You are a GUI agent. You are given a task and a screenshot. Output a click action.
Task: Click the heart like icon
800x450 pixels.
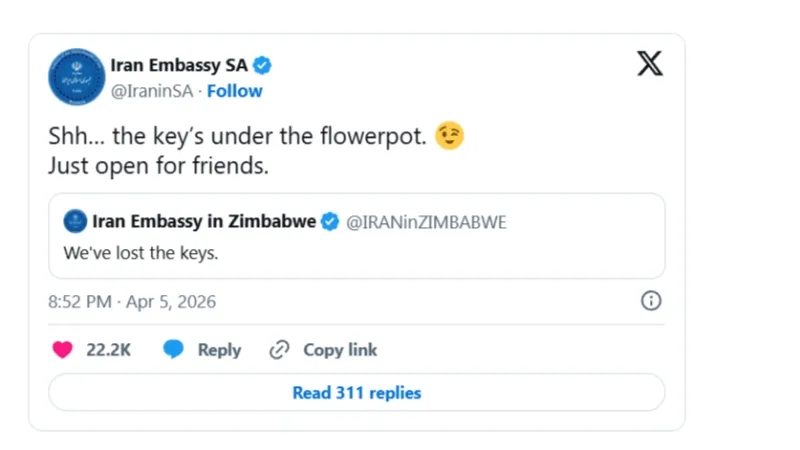tap(62, 350)
